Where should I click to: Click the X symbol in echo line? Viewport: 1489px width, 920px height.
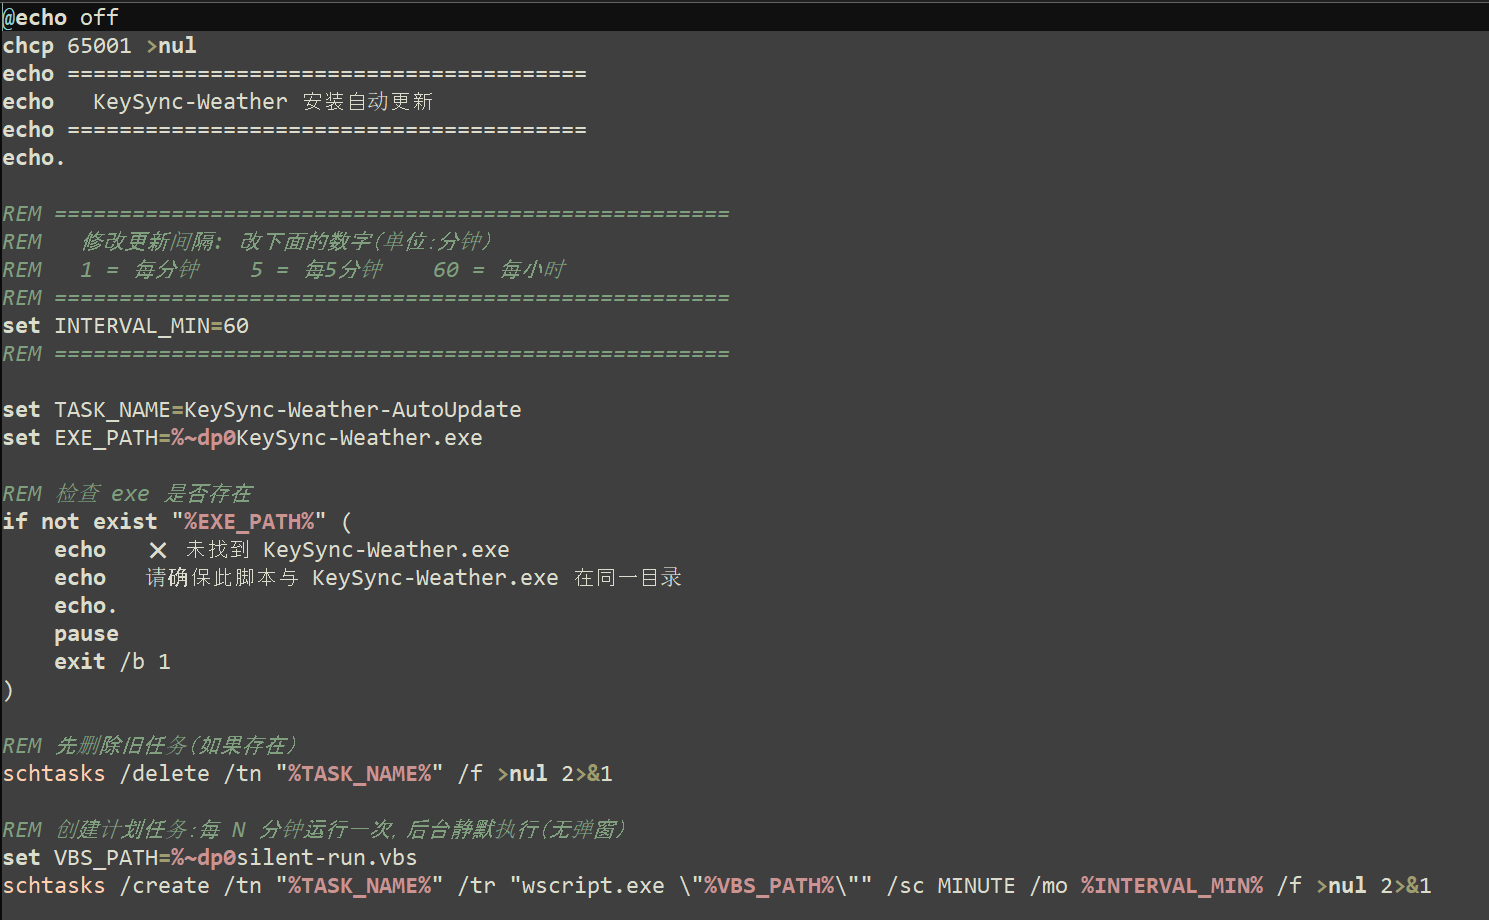[x=158, y=550]
